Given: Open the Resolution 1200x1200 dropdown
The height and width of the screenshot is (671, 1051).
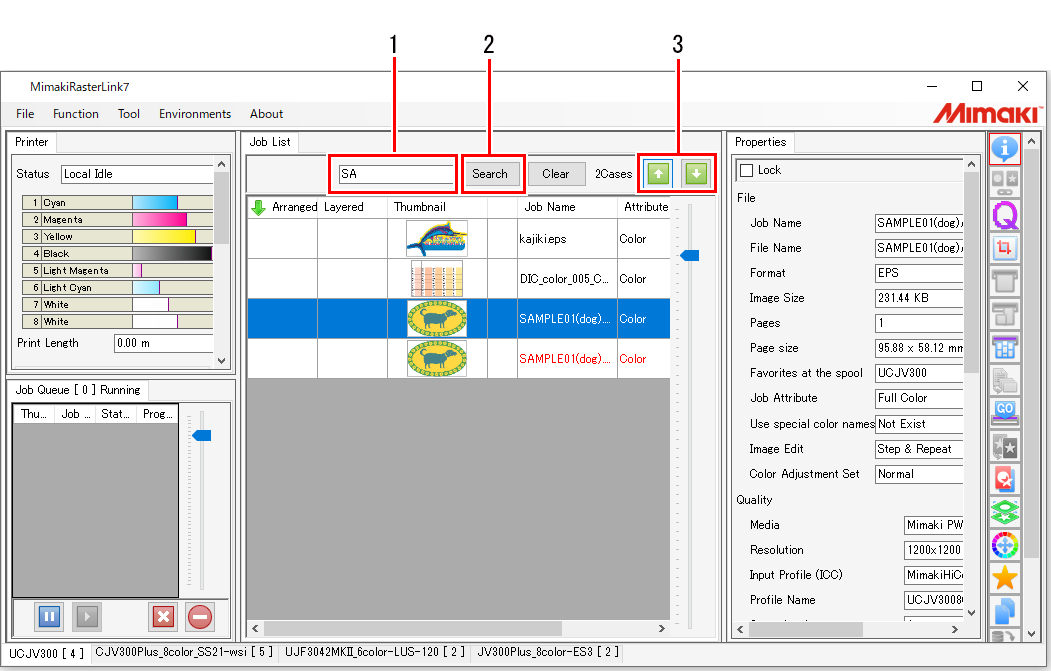Looking at the screenshot, I should pyautogui.click(x=933, y=550).
